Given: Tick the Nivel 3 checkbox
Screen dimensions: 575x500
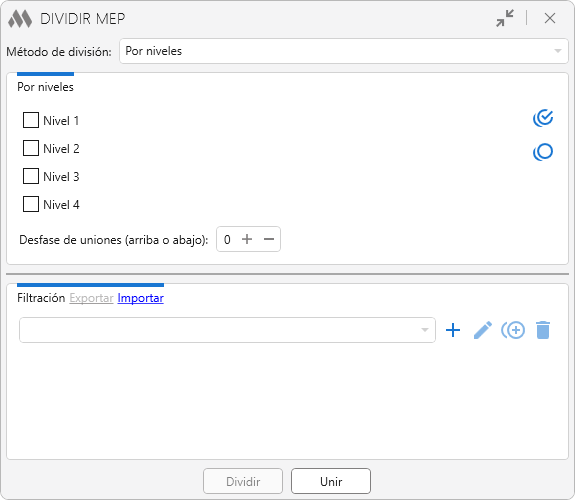Looking at the screenshot, I should click(31, 176).
